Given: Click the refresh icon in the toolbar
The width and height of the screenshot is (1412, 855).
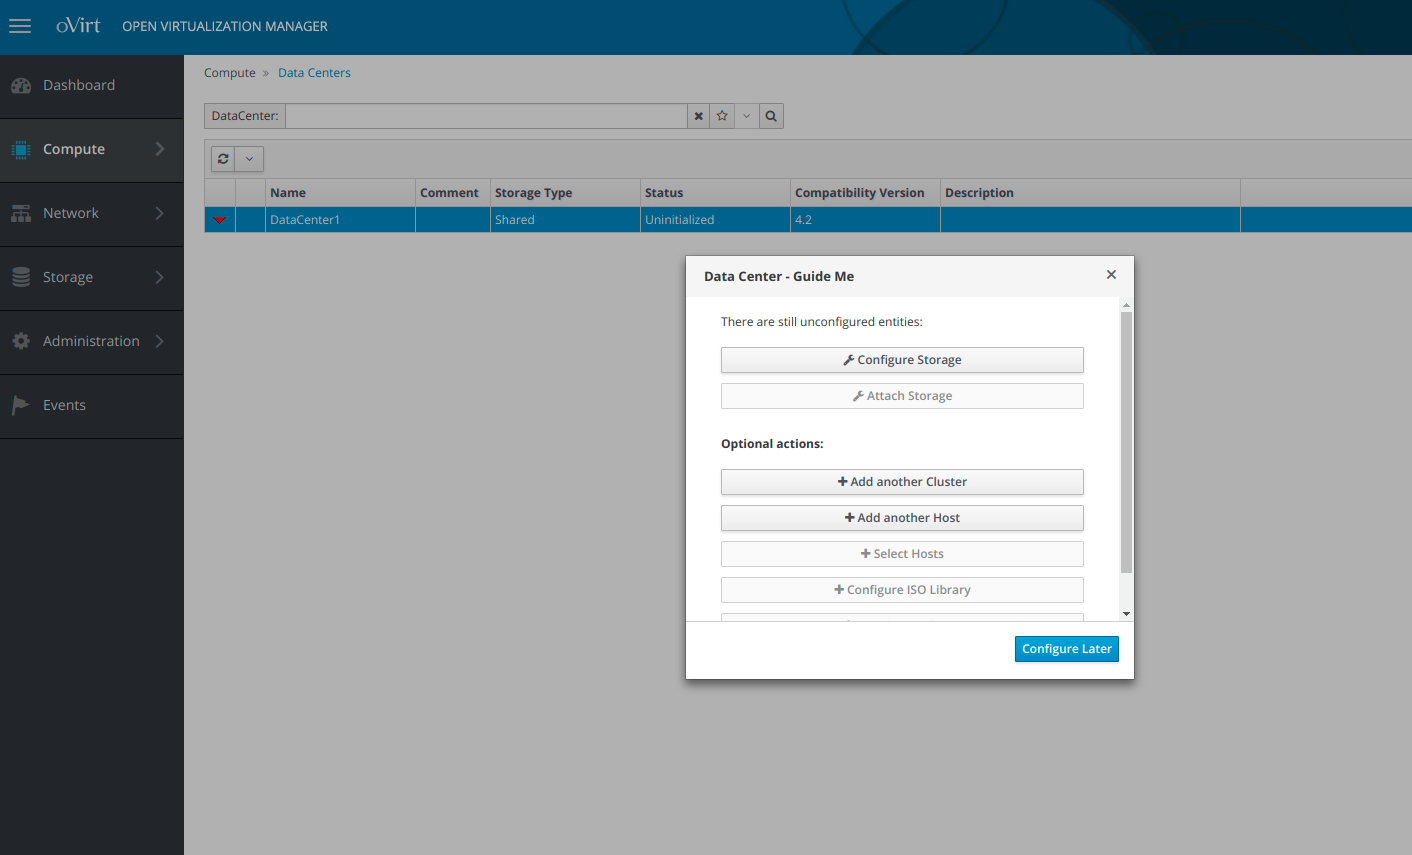Looking at the screenshot, I should [223, 159].
